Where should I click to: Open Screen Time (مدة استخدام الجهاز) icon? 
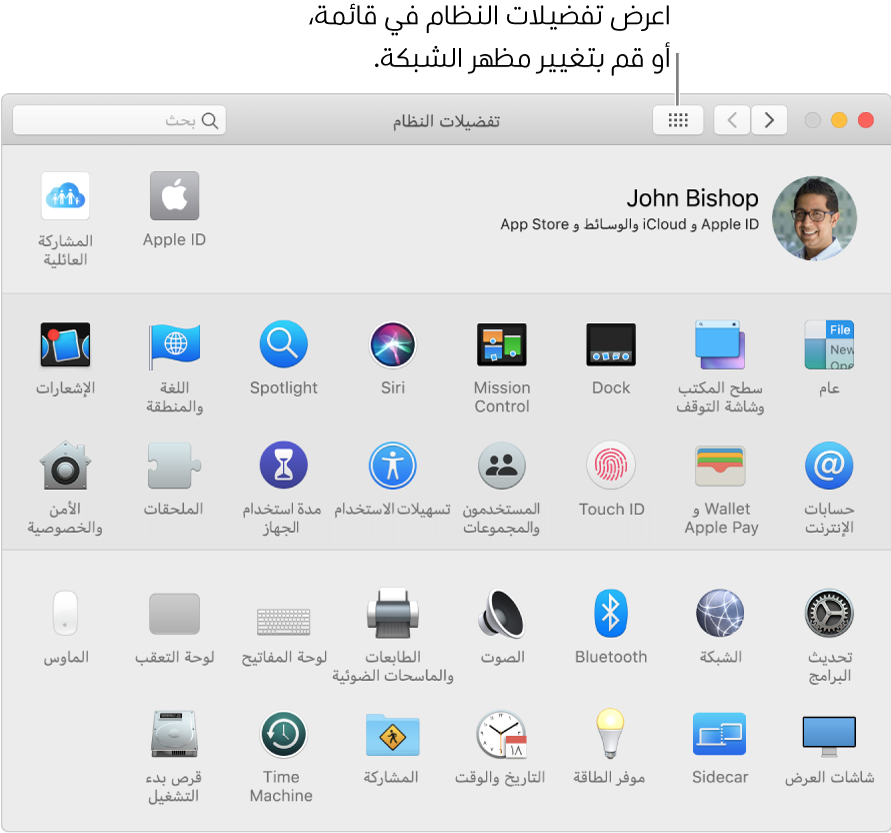pos(284,466)
